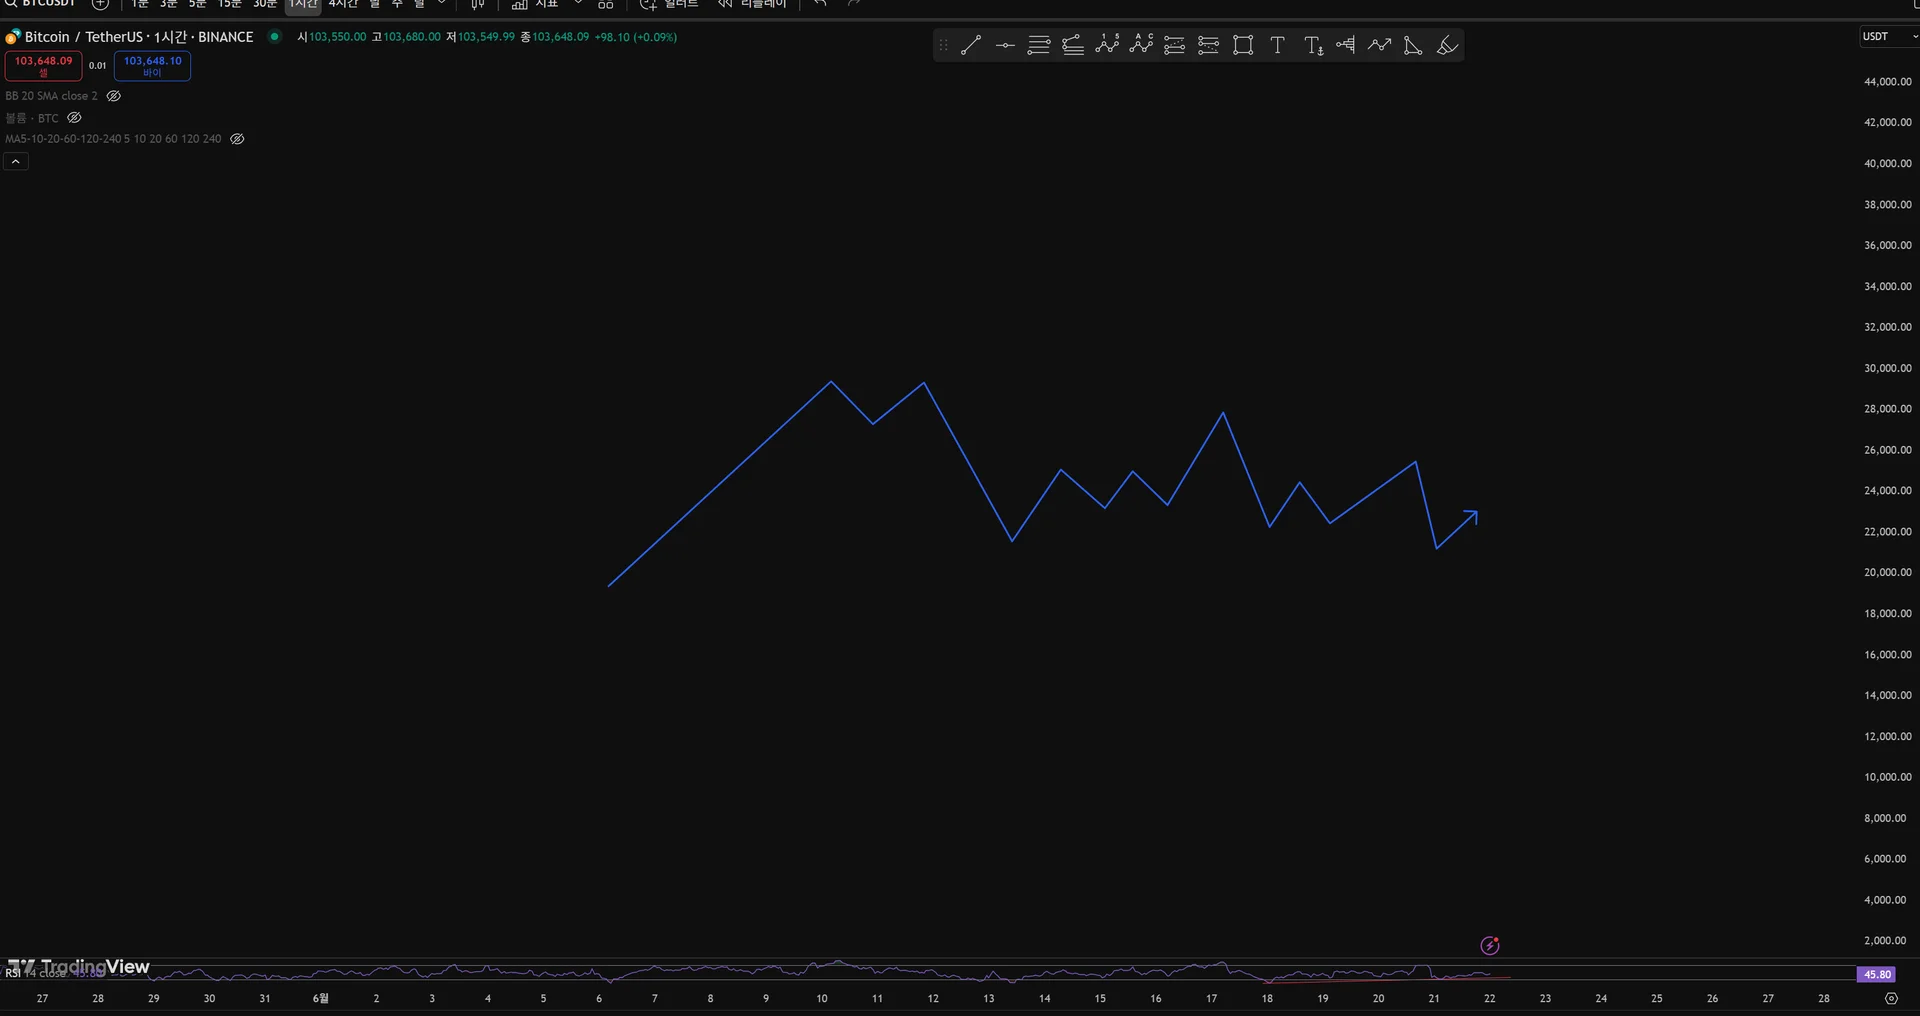
Task: Open chart settings hexagon gear icon
Action: point(1890,998)
